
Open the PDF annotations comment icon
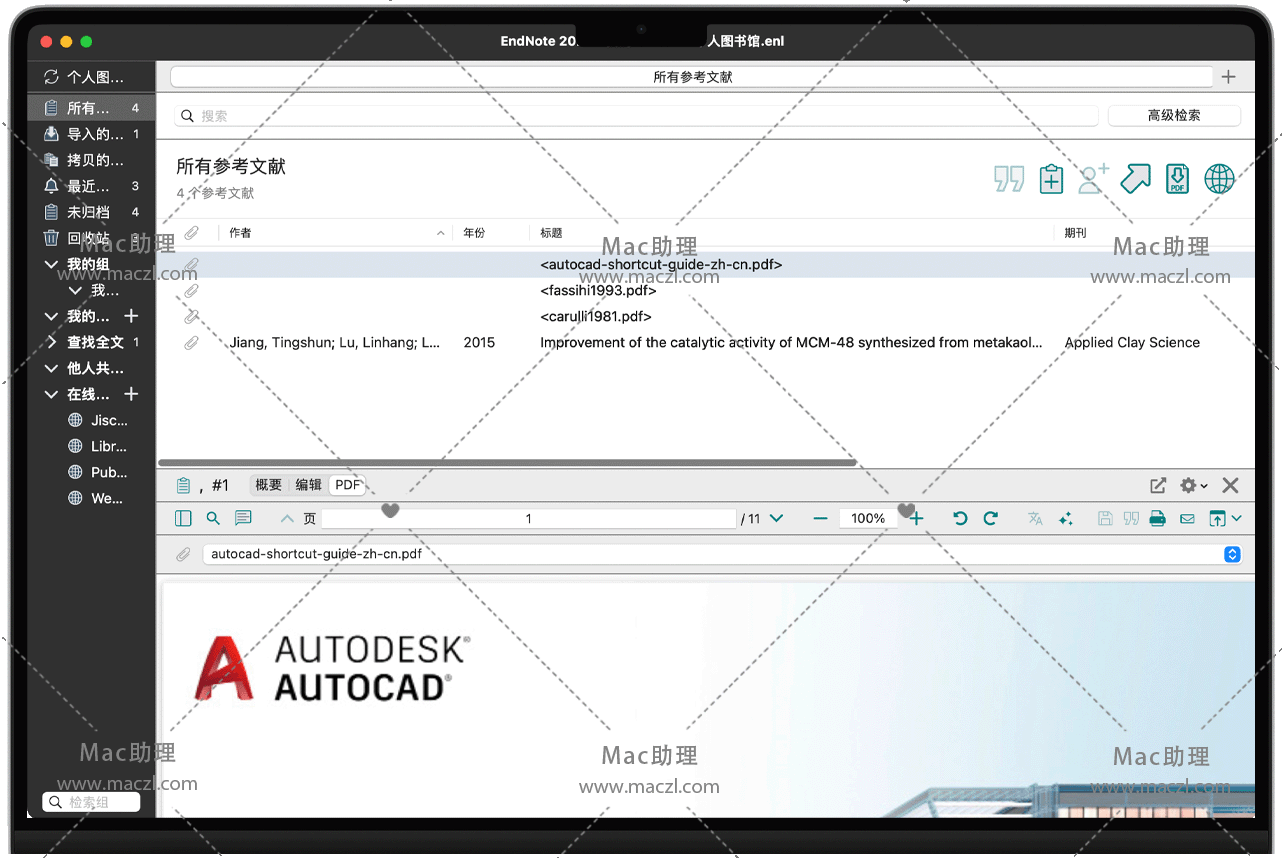tap(243, 518)
